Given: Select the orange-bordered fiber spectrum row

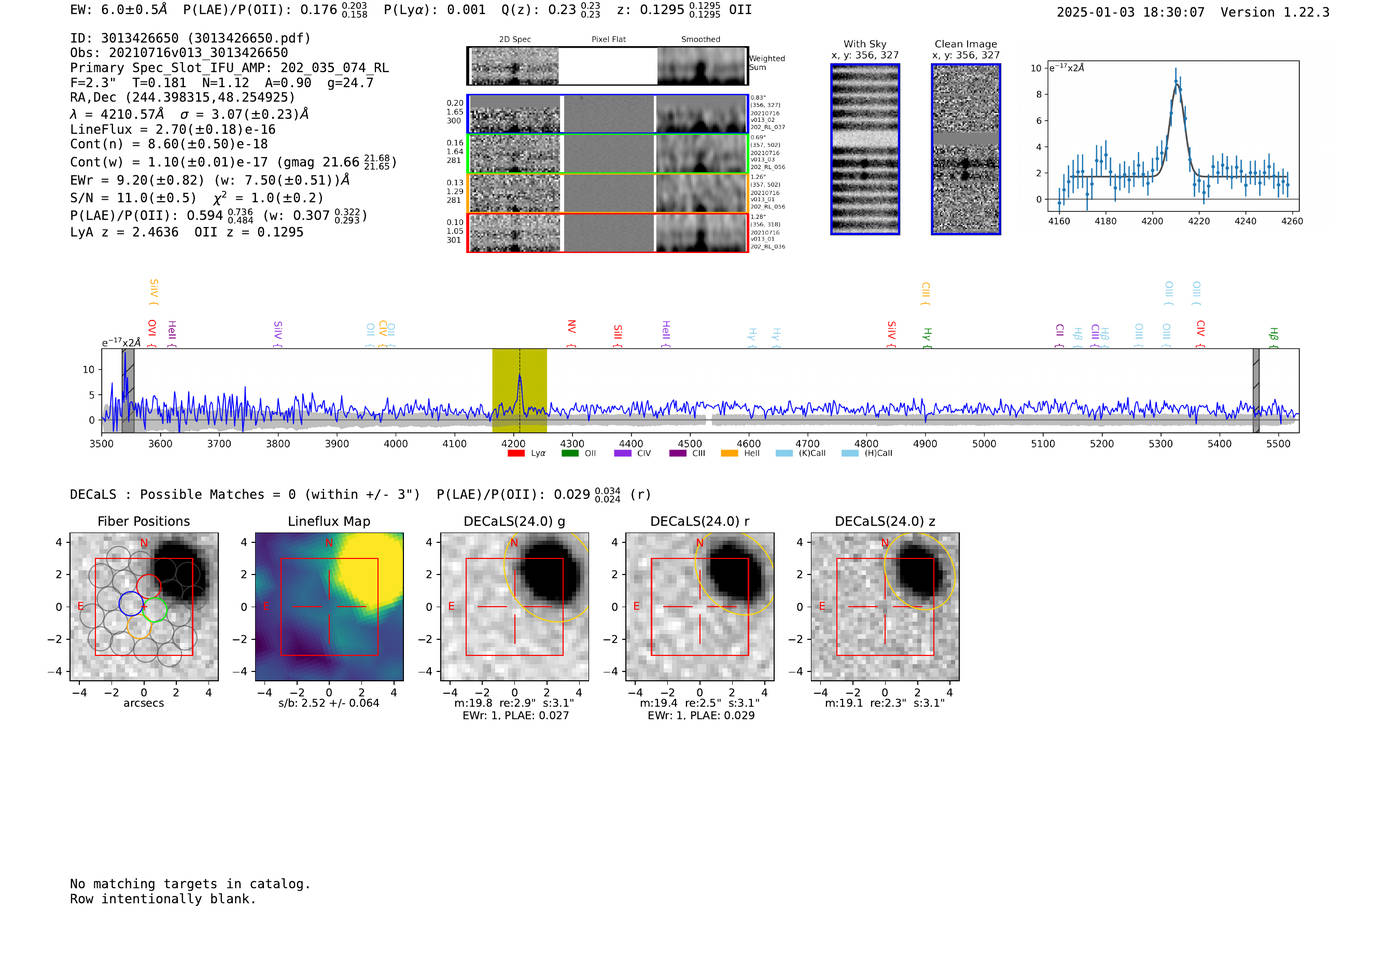Looking at the screenshot, I should click(608, 193).
